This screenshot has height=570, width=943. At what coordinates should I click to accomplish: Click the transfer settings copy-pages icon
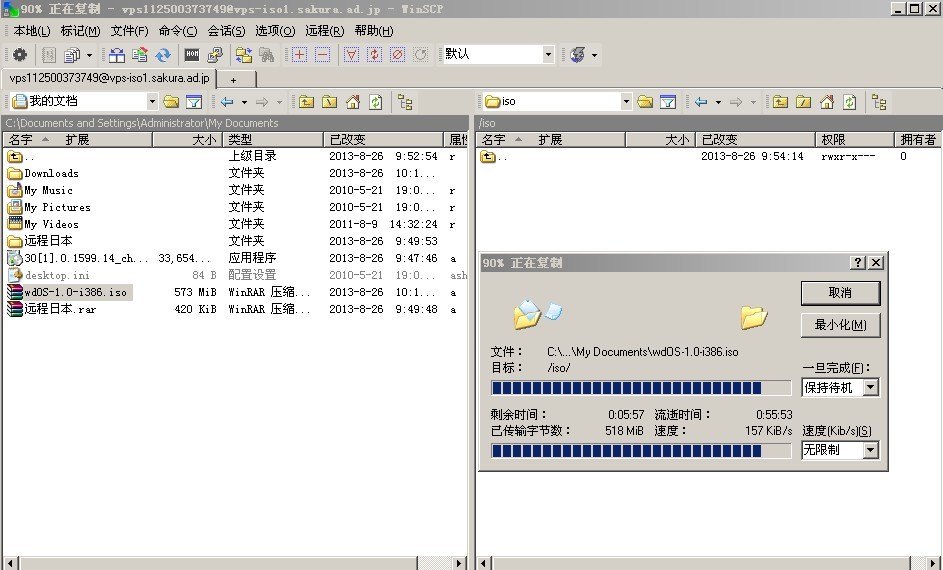tap(72, 55)
